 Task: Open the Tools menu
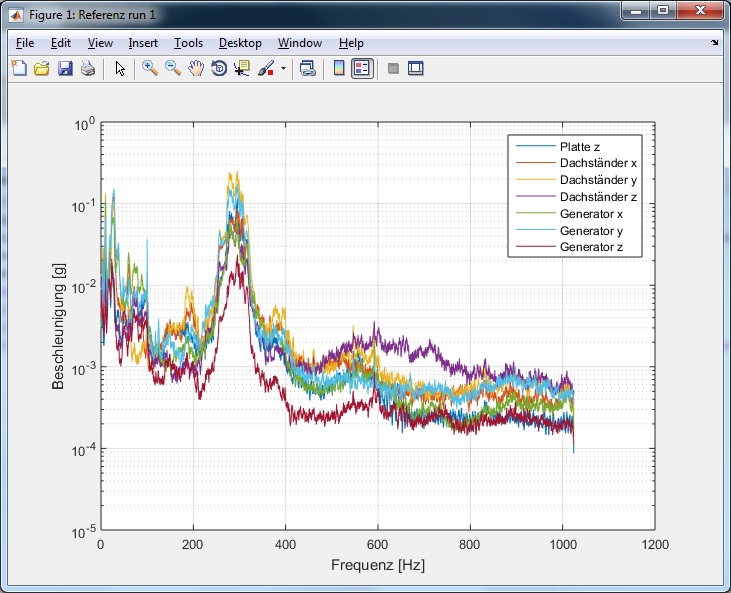[188, 43]
